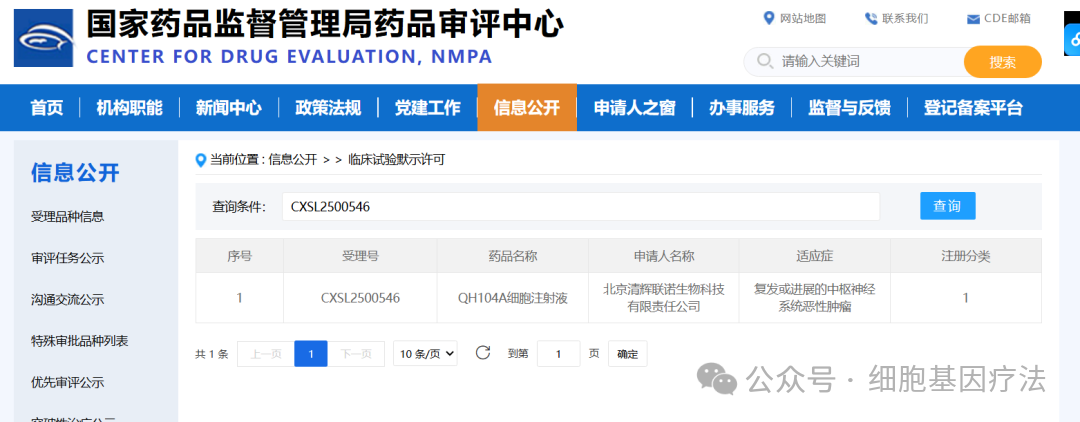Select 受理品种信息 in the left sidebar
Screen dimensions: 1080x422
click(68, 217)
